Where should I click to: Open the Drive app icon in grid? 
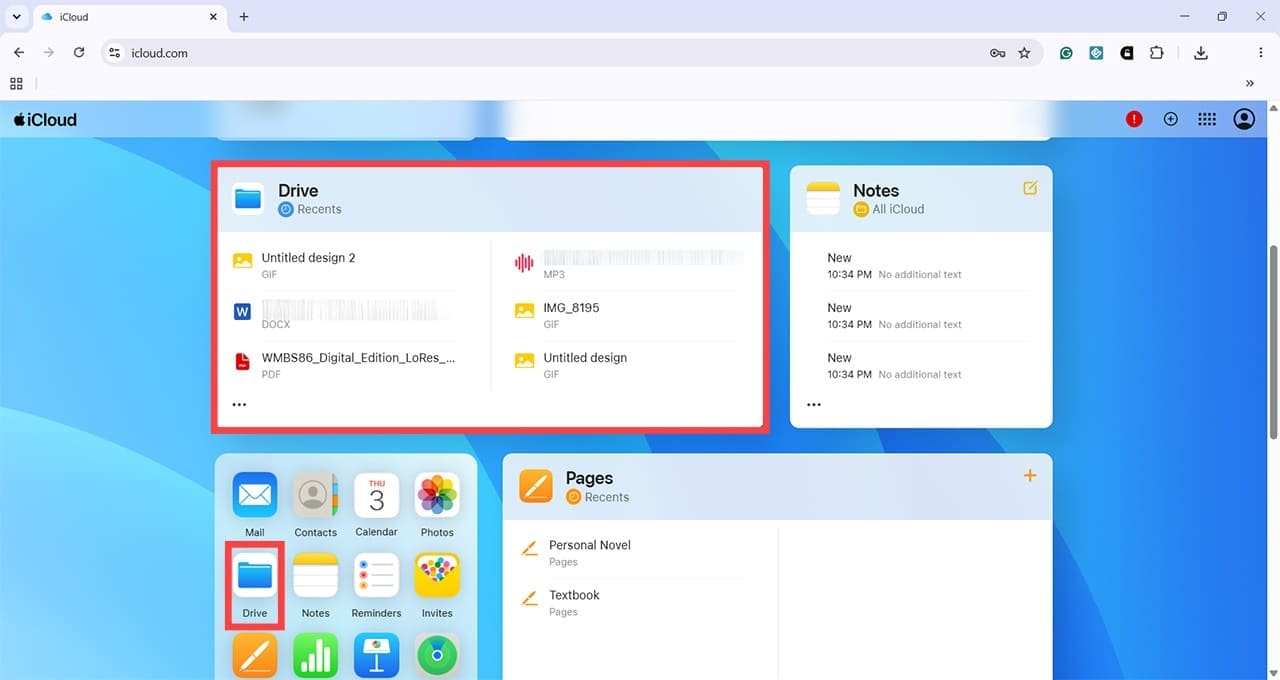click(x=255, y=576)
